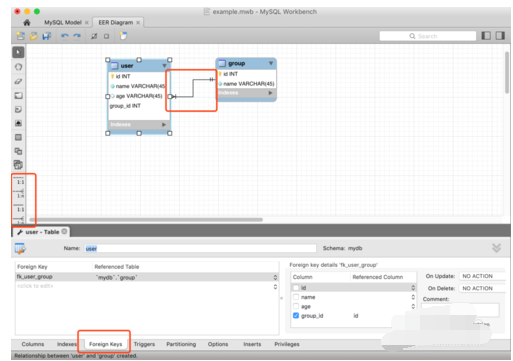Toggle the grid display icon

tap(94, 36)
